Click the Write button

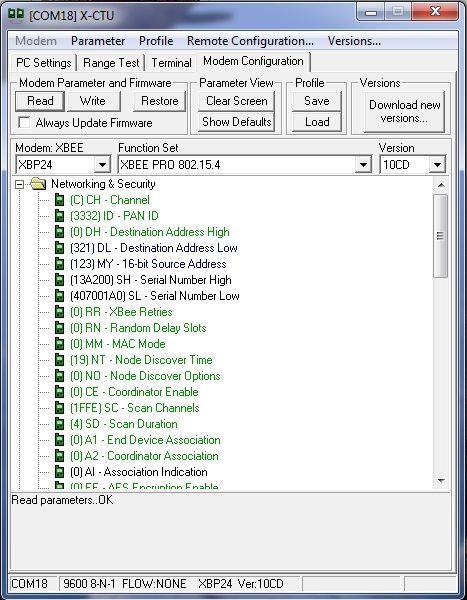click(93, 101)
